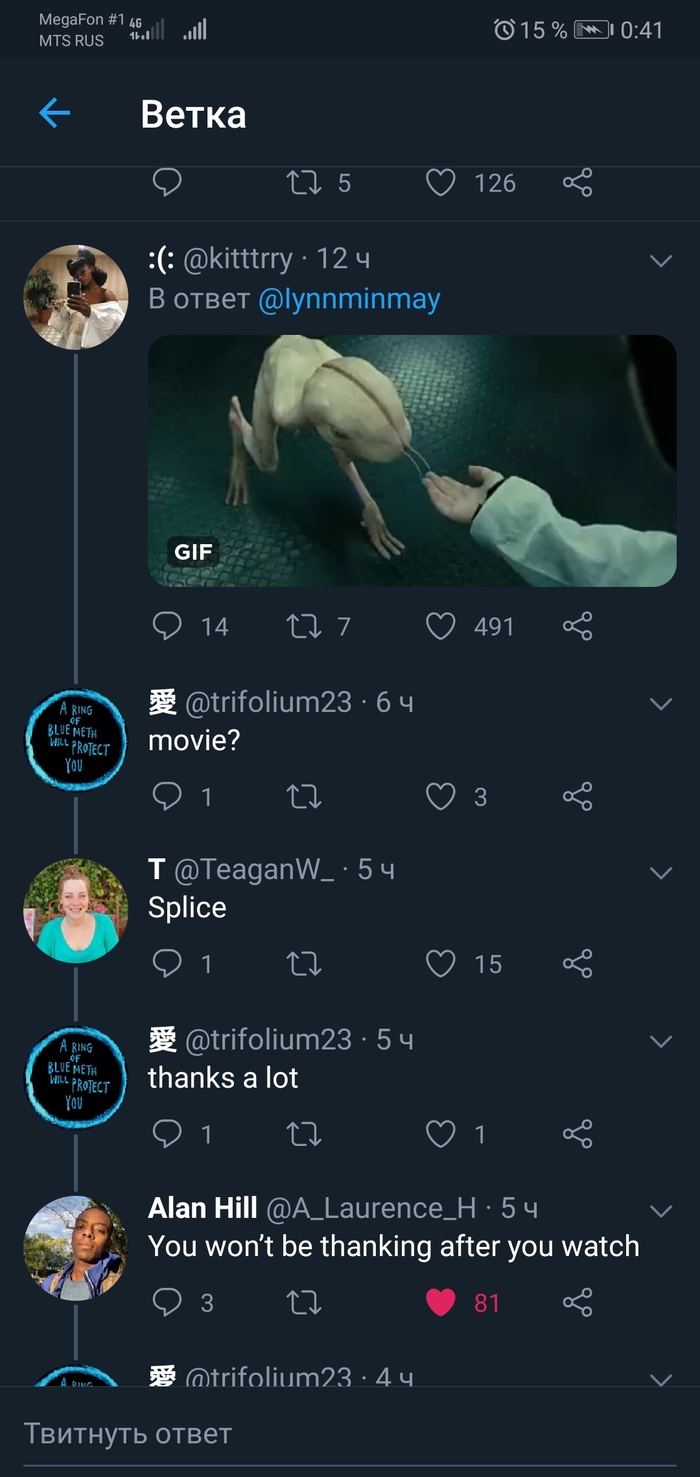Tap the Твитнуть ответ reply field
Image resolution: width=700 pixels, height=1477 pixels.
350,1433
